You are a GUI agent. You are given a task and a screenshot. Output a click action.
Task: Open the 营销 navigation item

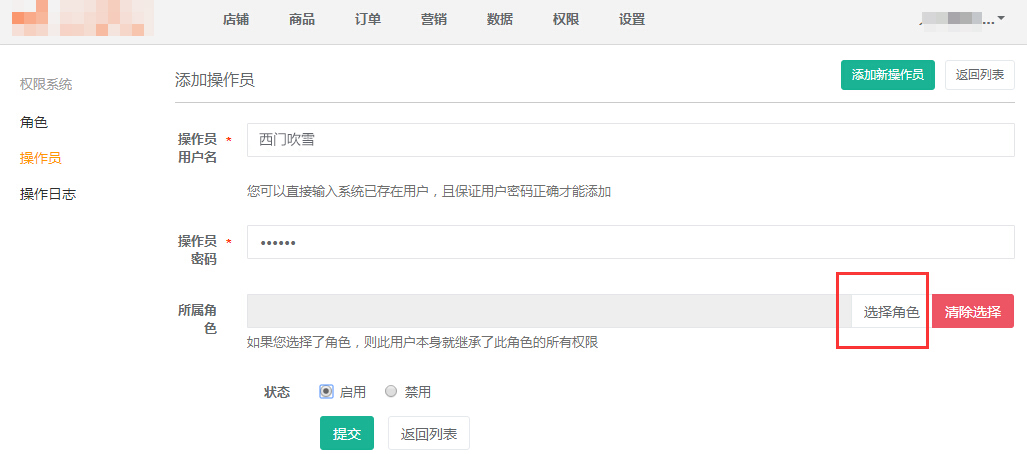click(x=434, y=20)
